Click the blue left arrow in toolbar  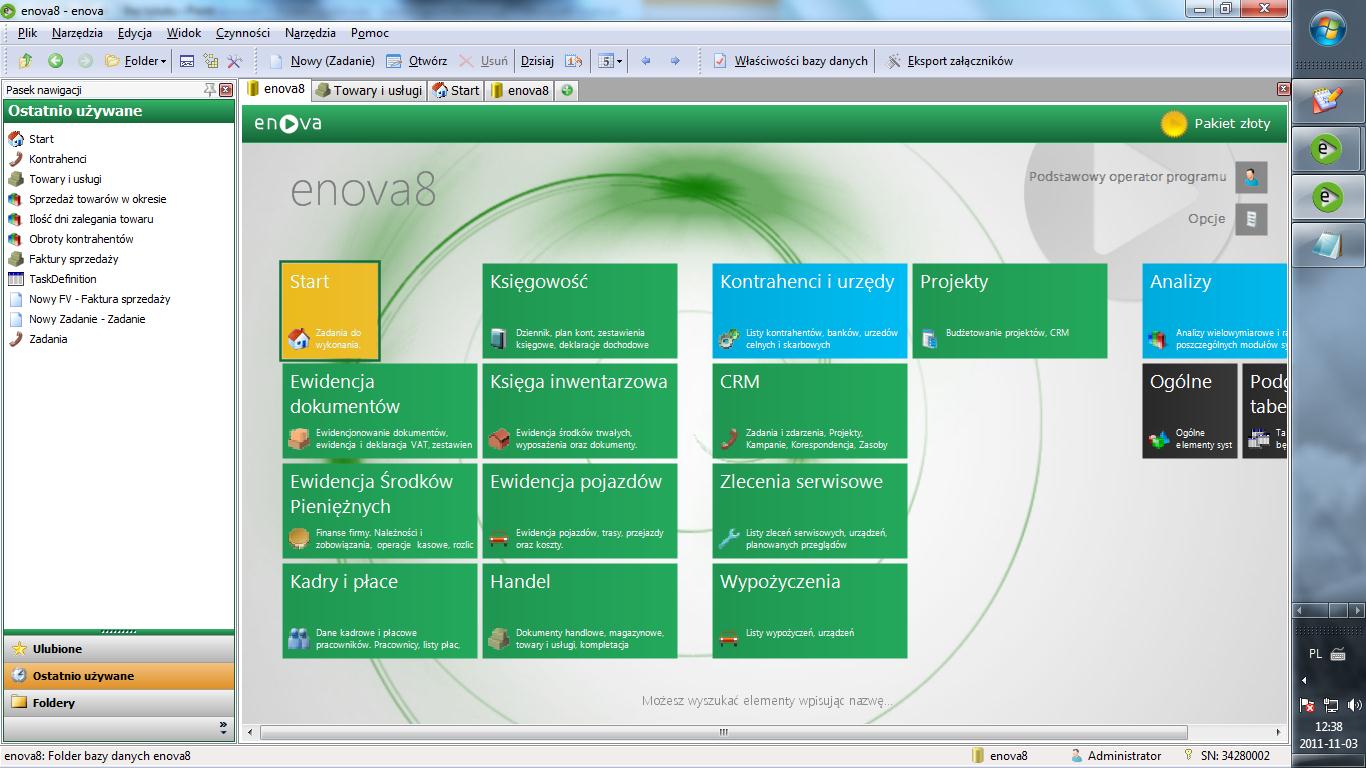pos(646,61)
